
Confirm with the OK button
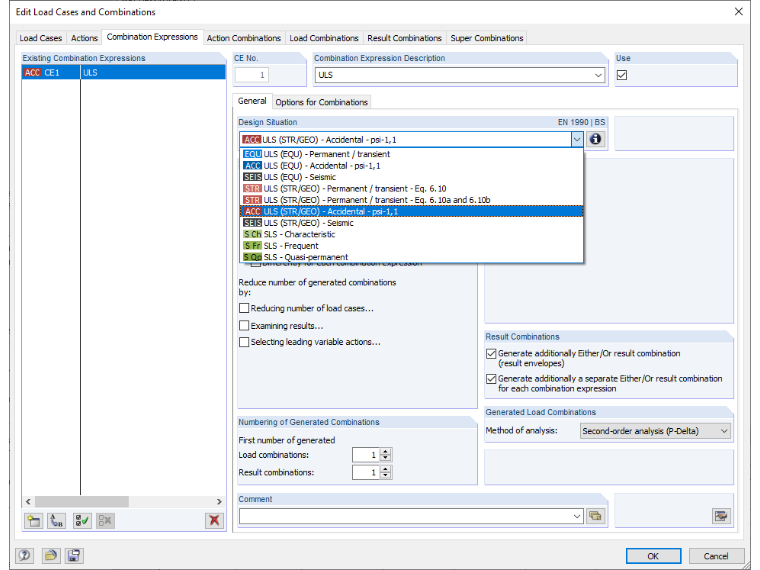click(653, 556)
